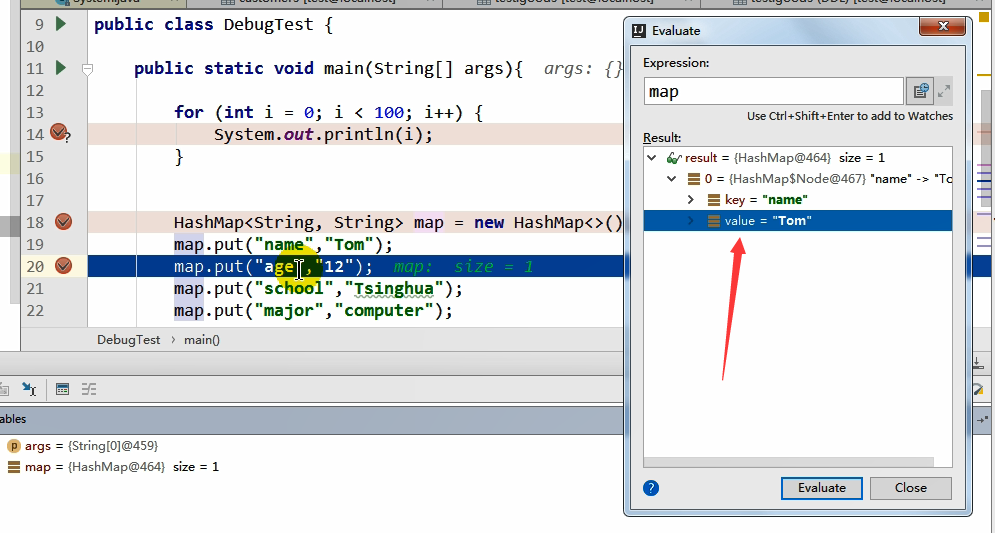Click "Tsinghua" string on line 21
The width and height of the screenshot is (995, 533).
393,289
